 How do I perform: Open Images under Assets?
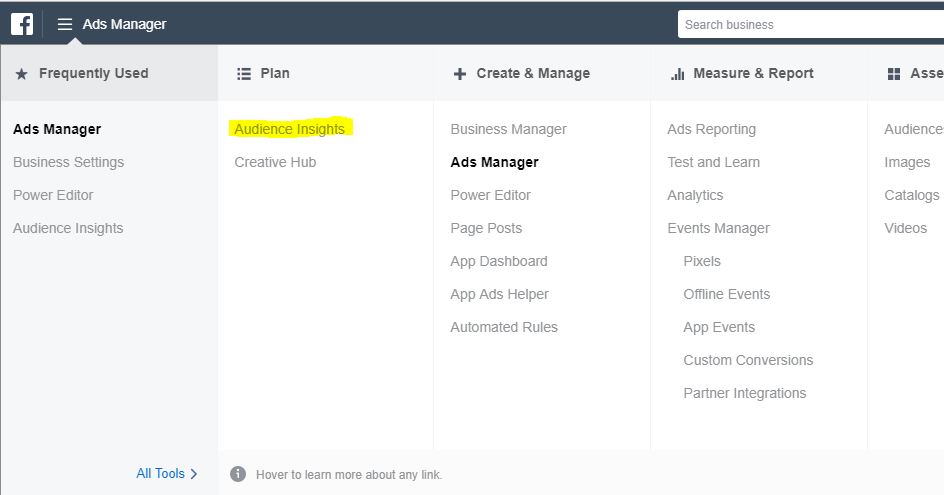coord(907,162)
